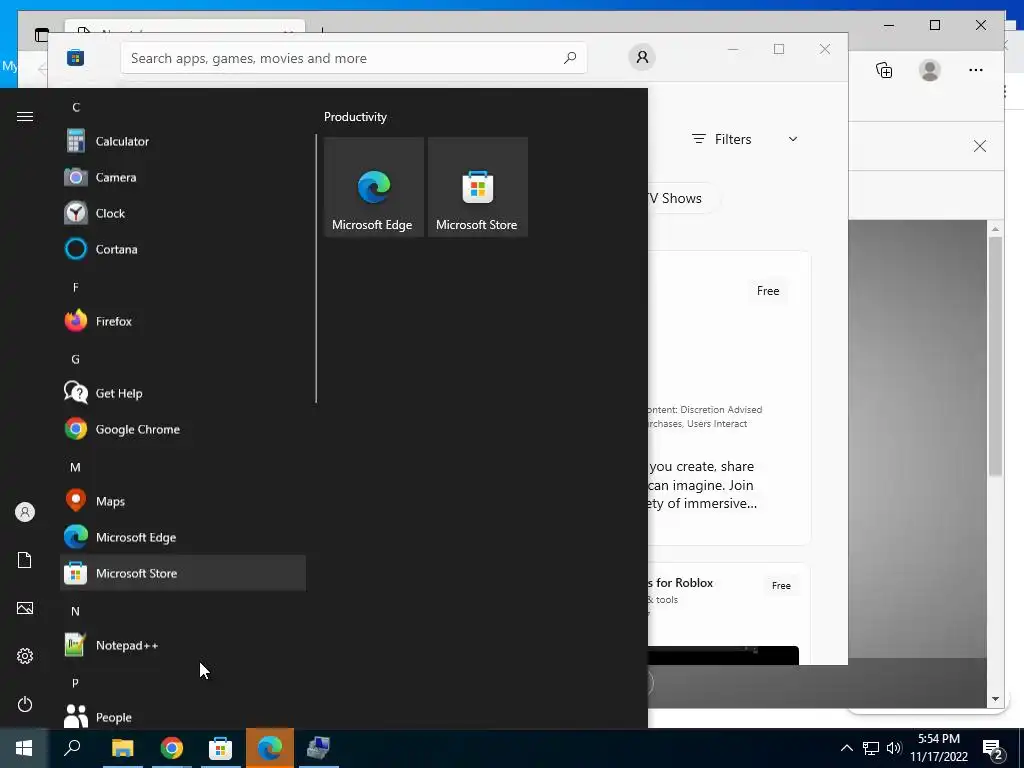Expand the Filters dropdown in Store

pyautogui.click(x=744, y=139)
